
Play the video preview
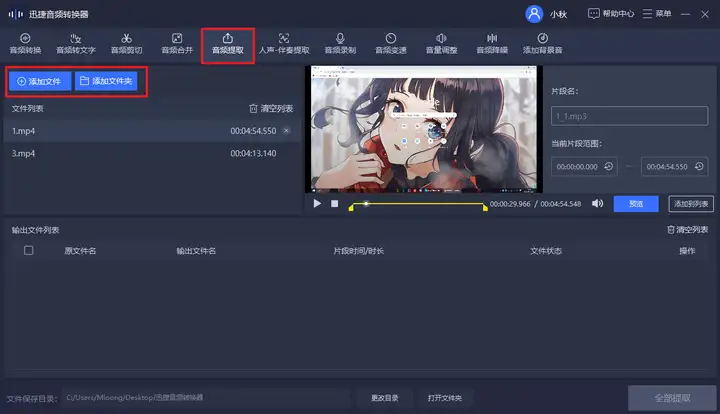click(x=317, y=203)
